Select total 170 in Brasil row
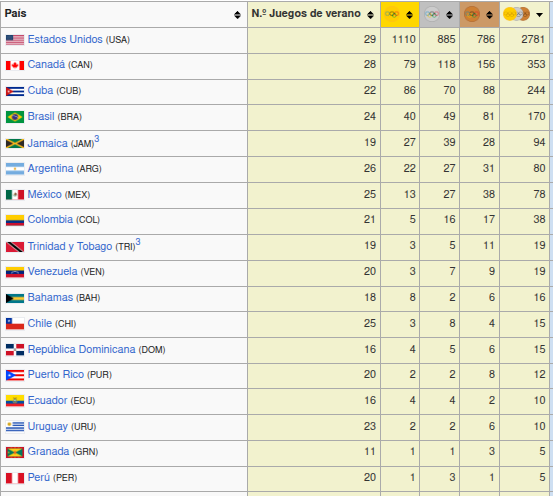 [536, 116]
